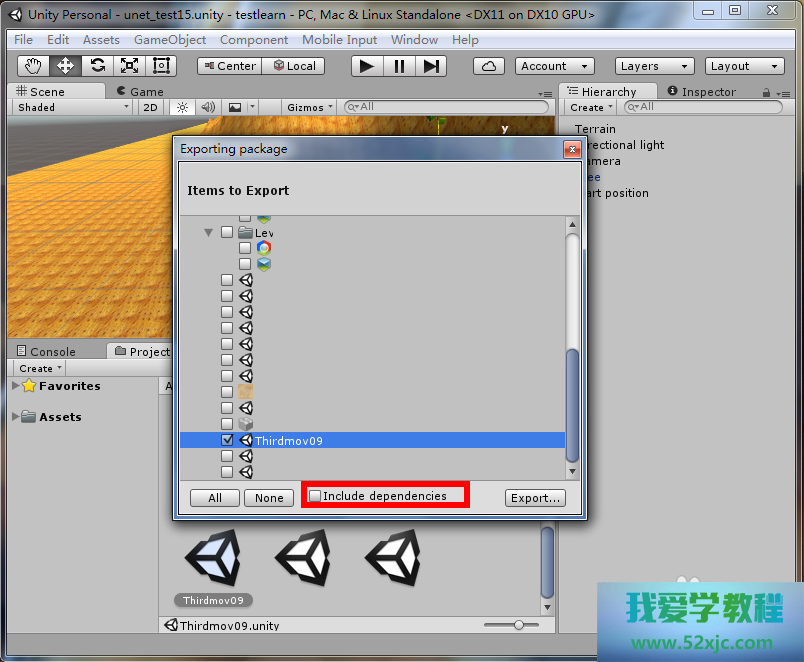
Task: Enable Include dependencies checkbox
Action: pyautogui.click(x=315, y=496)
